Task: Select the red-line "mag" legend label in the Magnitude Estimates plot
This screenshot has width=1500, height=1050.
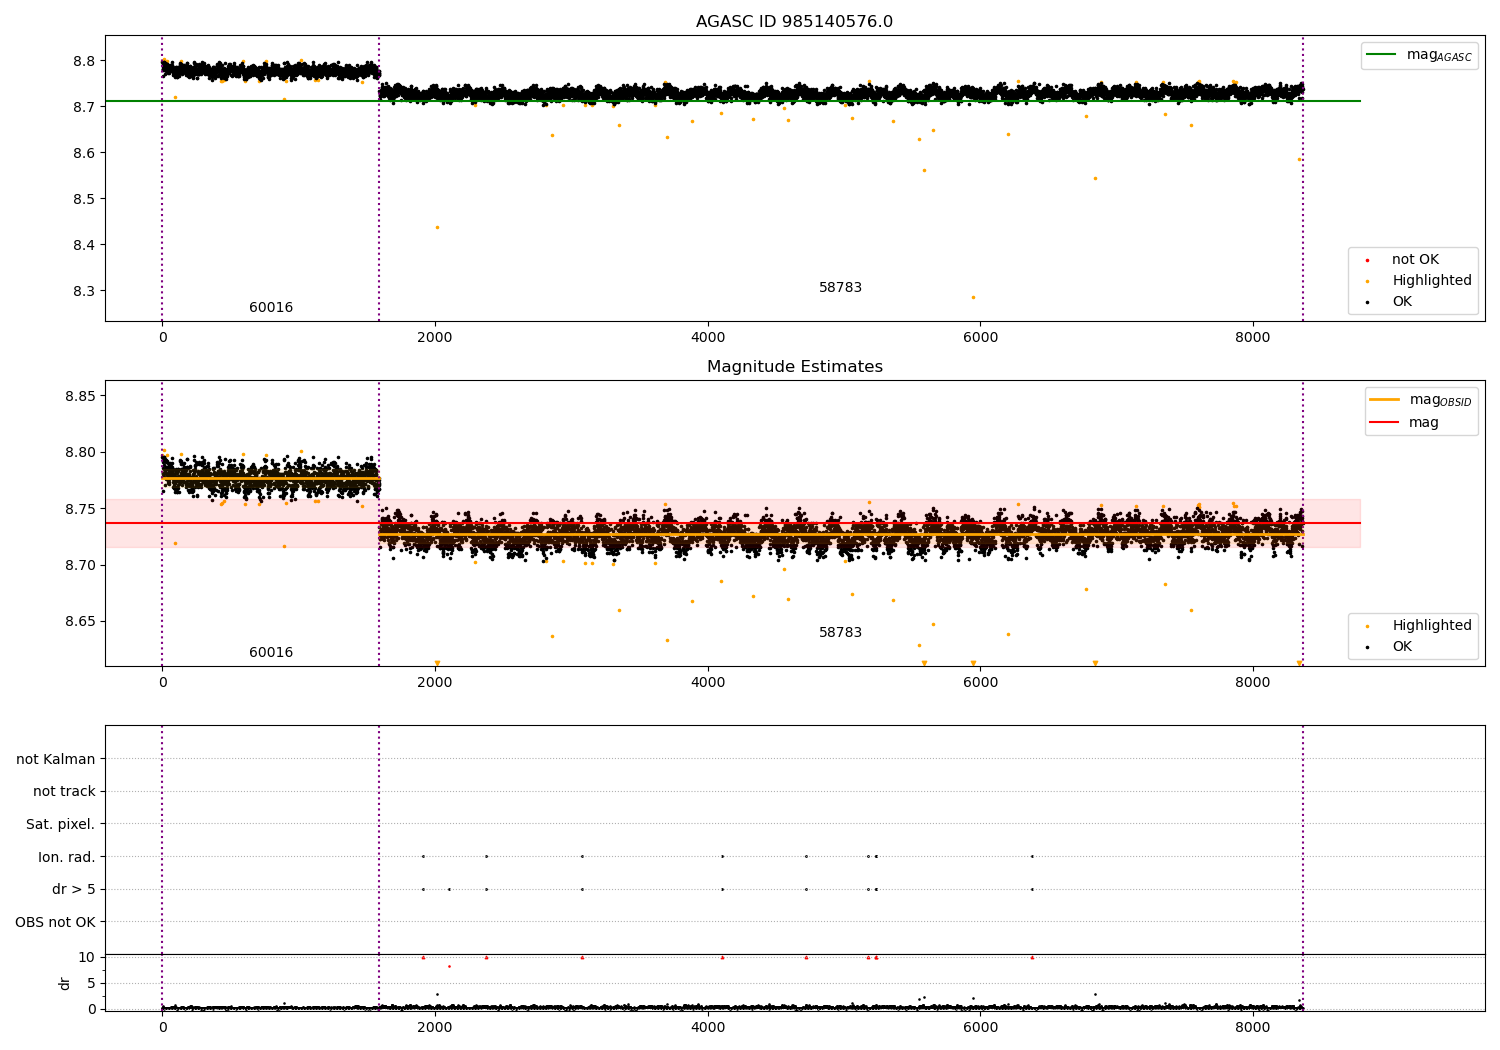Action: (x=1424, y=422)
